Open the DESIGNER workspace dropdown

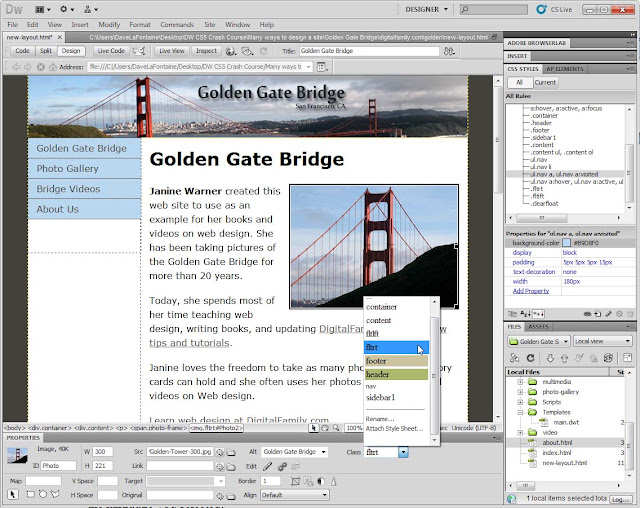[426, 9]
